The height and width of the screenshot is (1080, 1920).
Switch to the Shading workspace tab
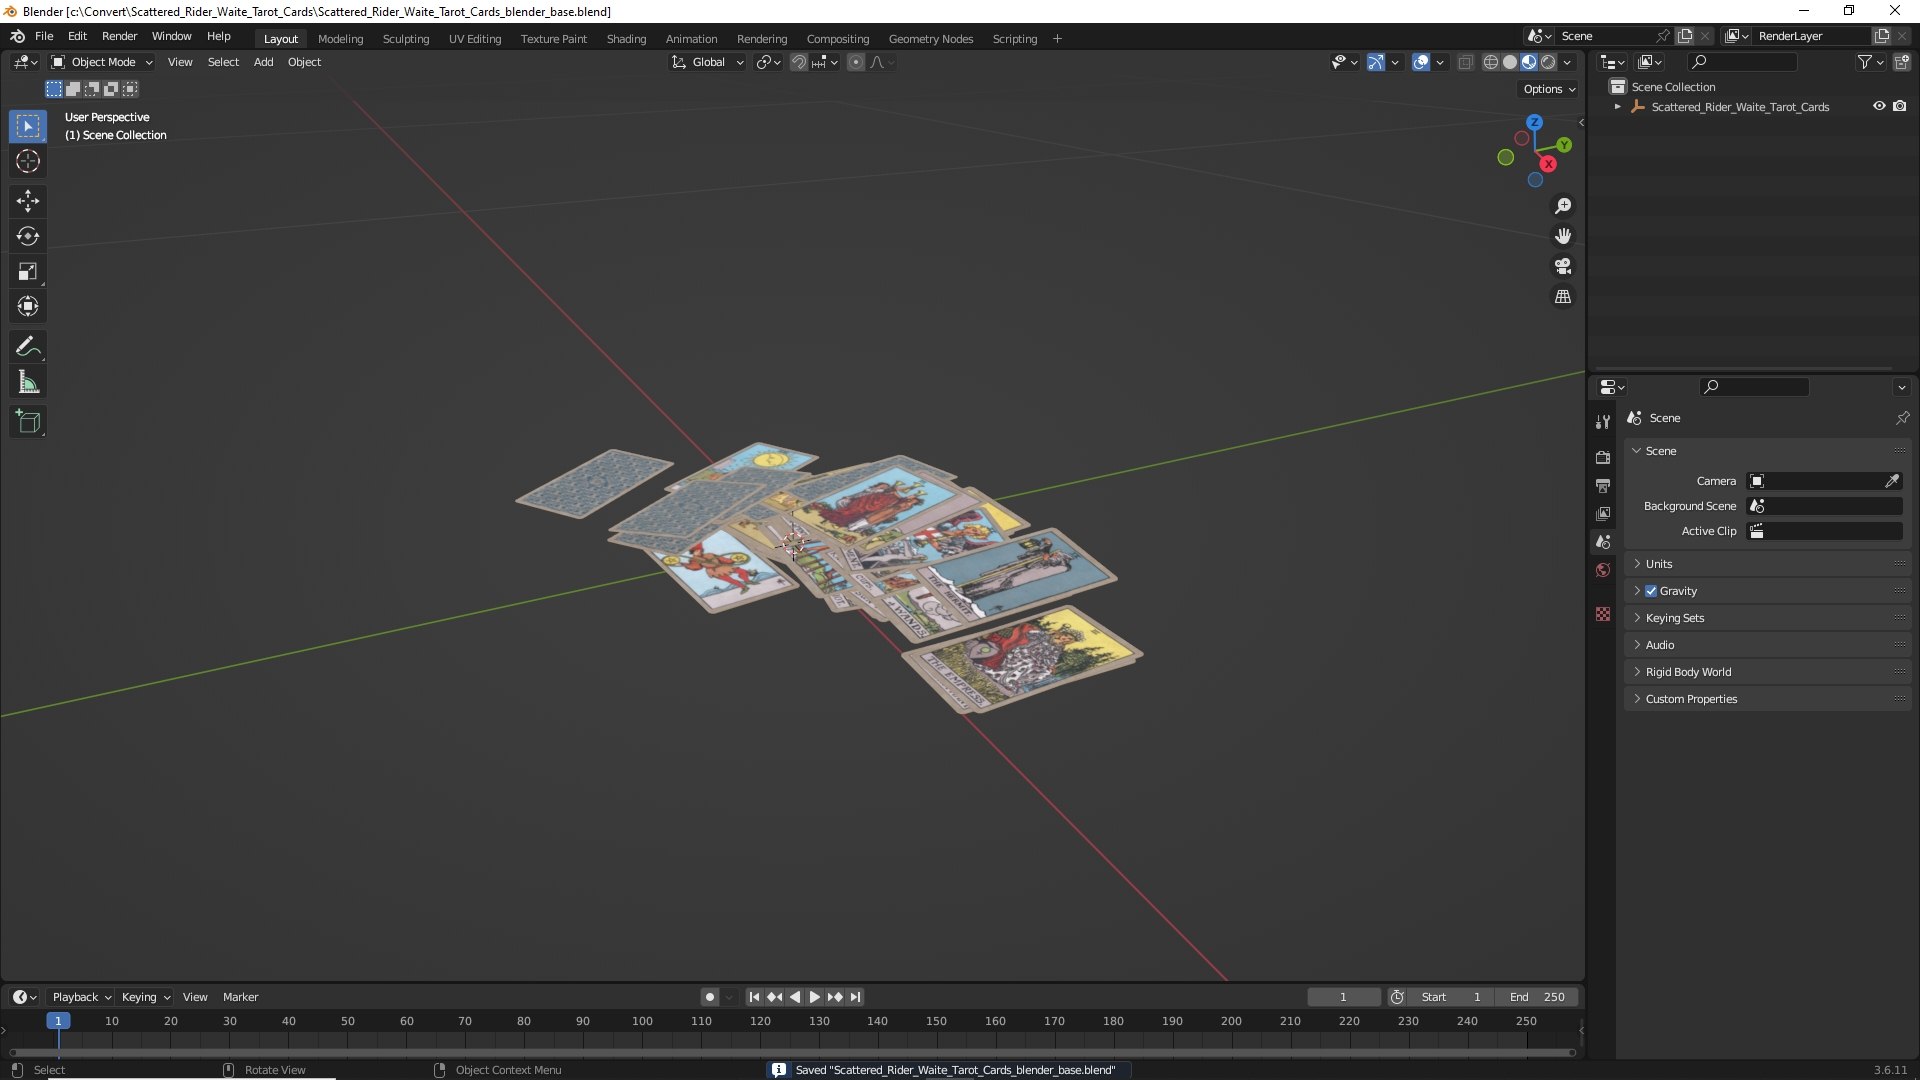(626, 39)
